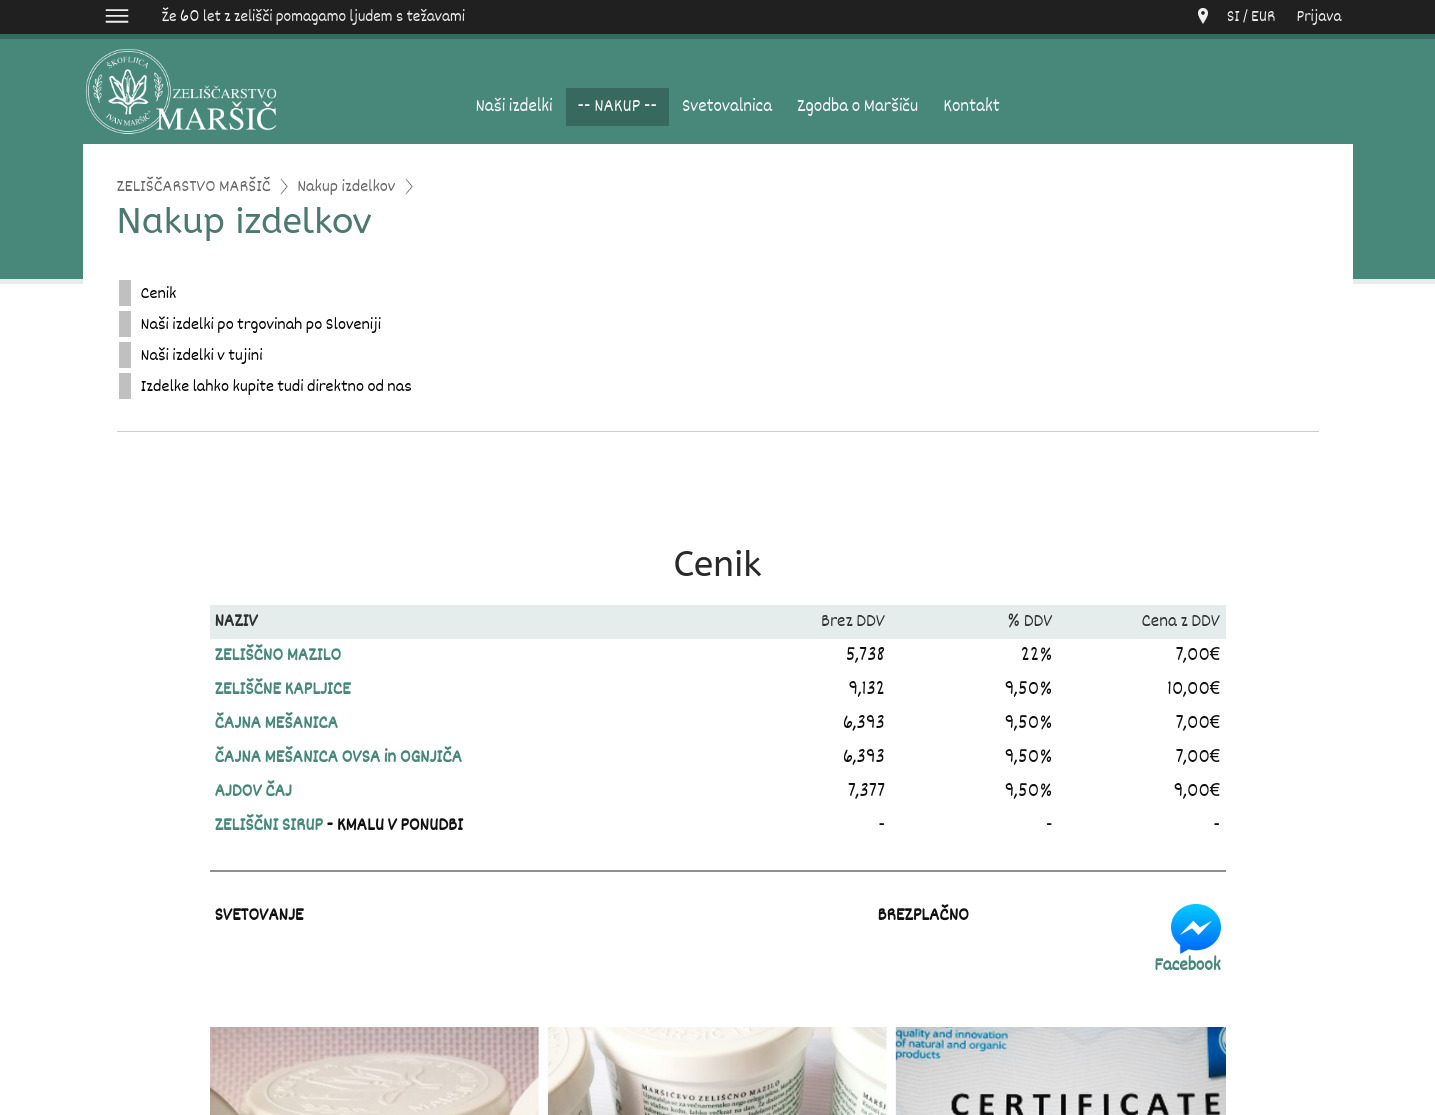This screenshot has width=1435, height=1115.
Task: Select the SI / EUR region selector
Action: click(1250, 16)
